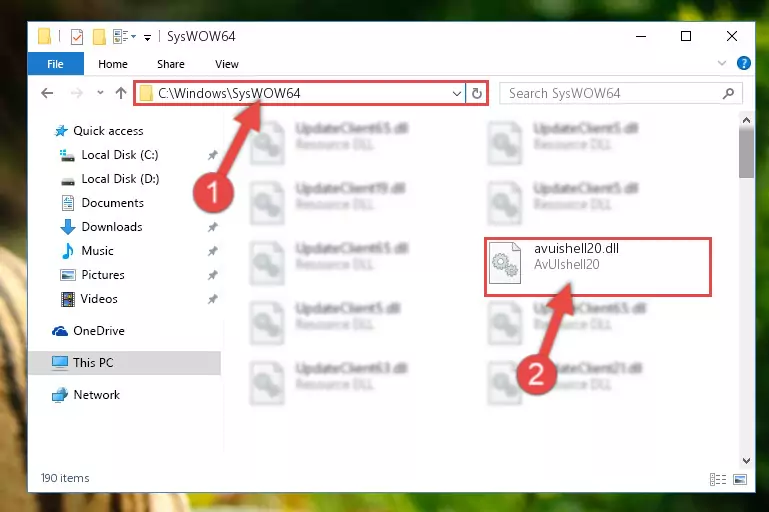The image size is (769, 512).
Task: Select Quick access in navigation pane
Action: click(x=108, y=131)
